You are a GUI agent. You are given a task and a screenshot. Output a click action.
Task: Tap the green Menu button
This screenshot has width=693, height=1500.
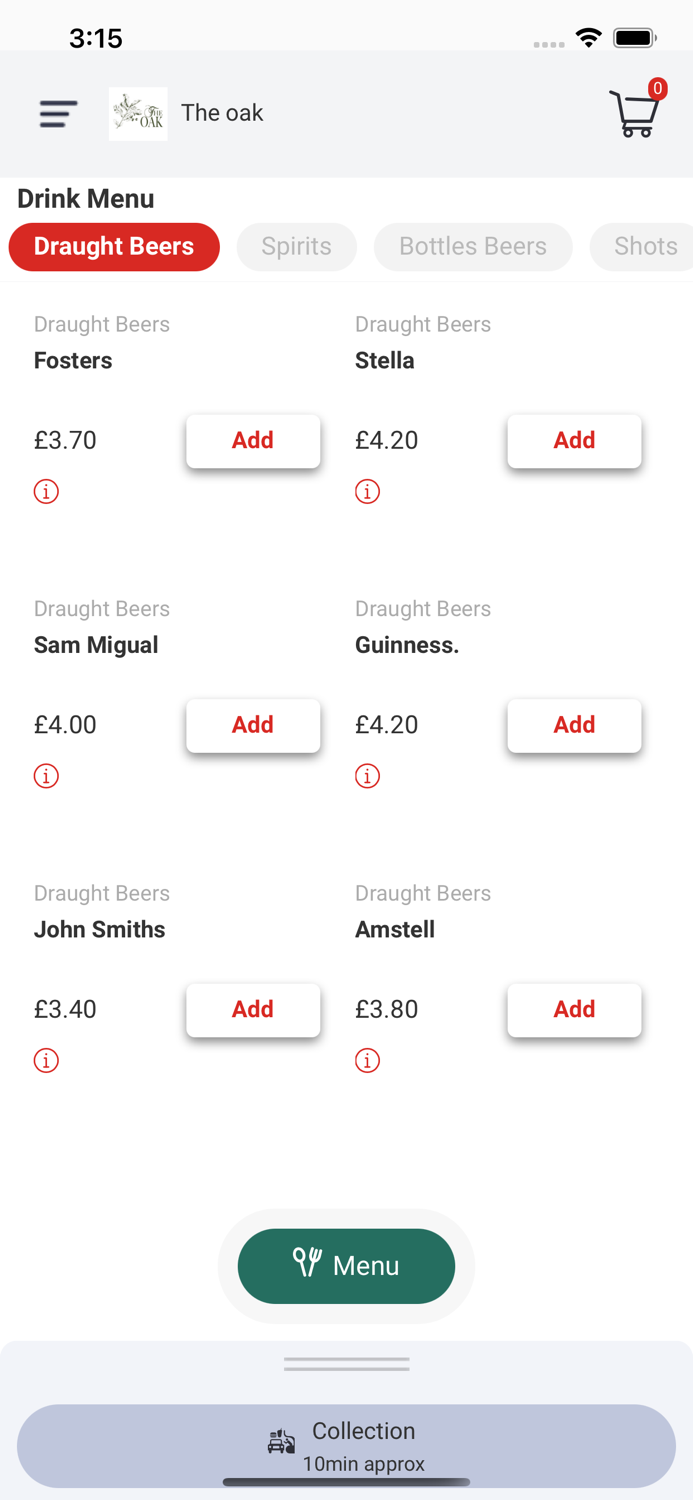pyautogui.click(x=346, y=1266)
